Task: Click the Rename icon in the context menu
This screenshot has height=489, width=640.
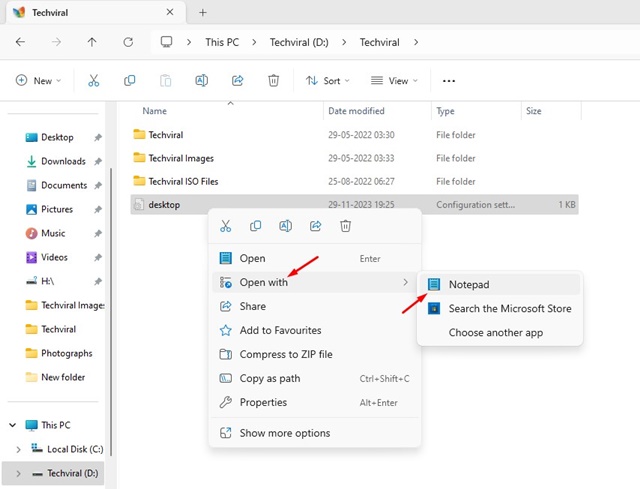Action: click(x=285, y=226)
